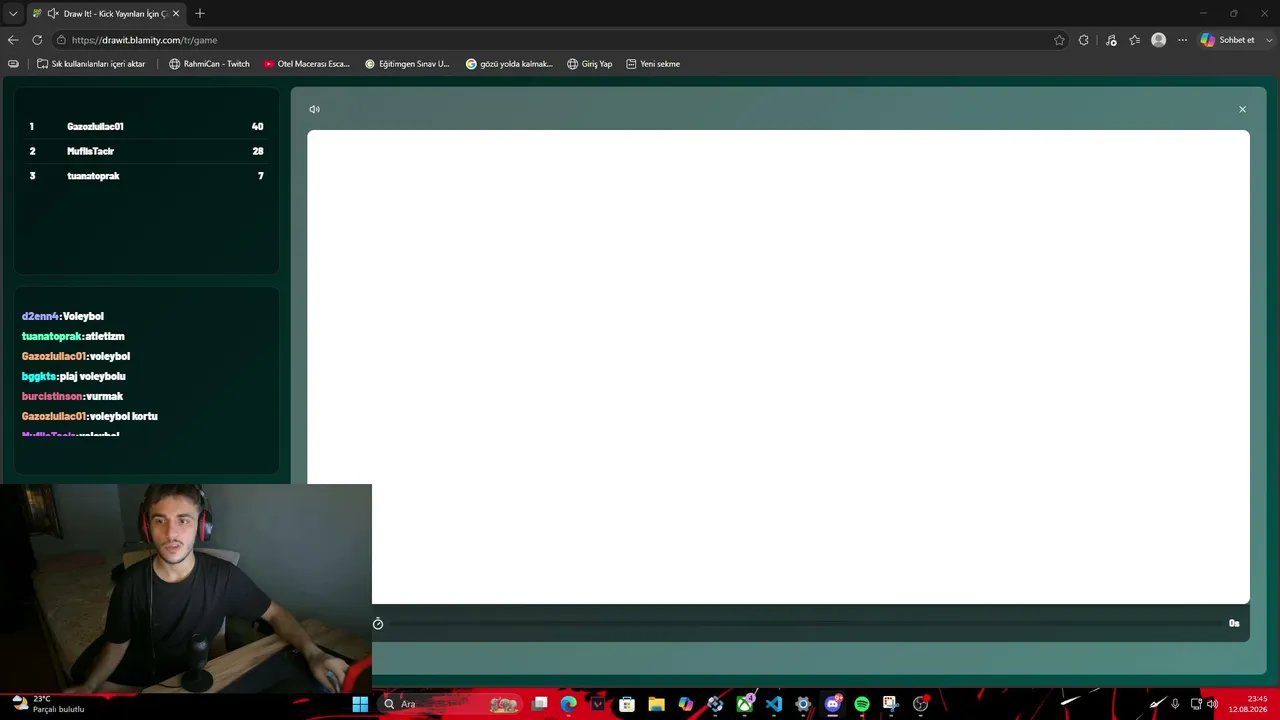Screen dimensions: 1280x720
Task: Open Spotify from the taskbar
Action: [862, 704]
